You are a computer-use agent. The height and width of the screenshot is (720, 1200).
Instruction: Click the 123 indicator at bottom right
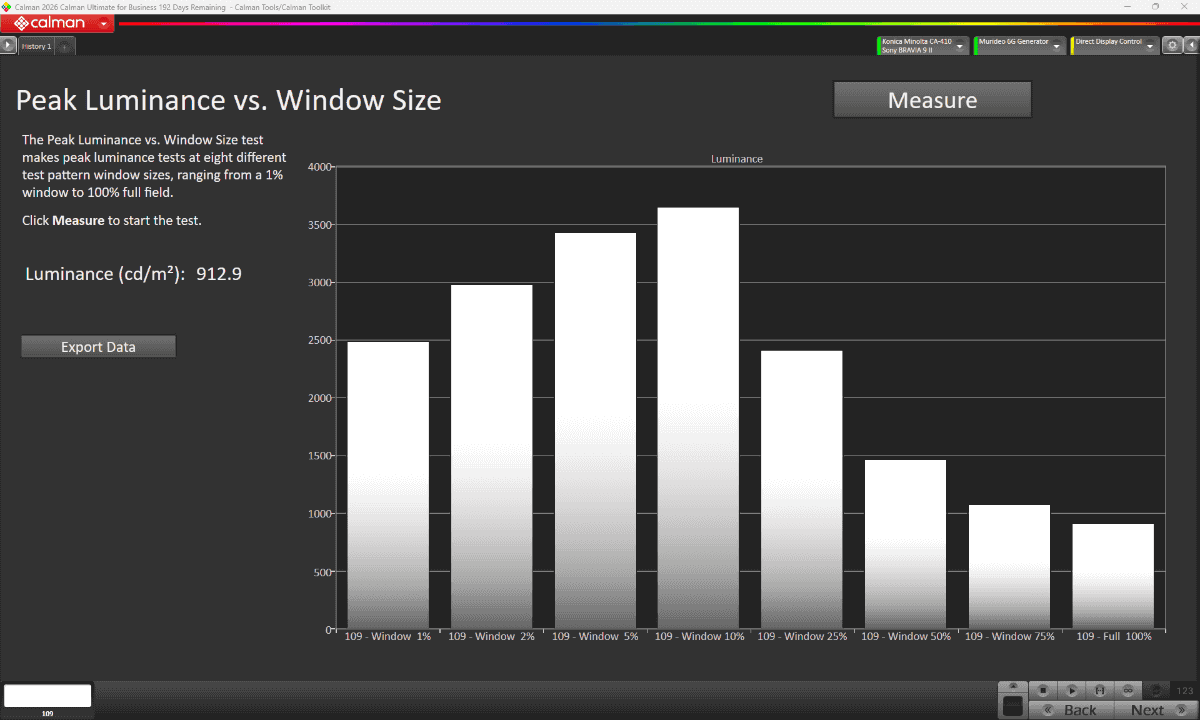pos(1185,690)
